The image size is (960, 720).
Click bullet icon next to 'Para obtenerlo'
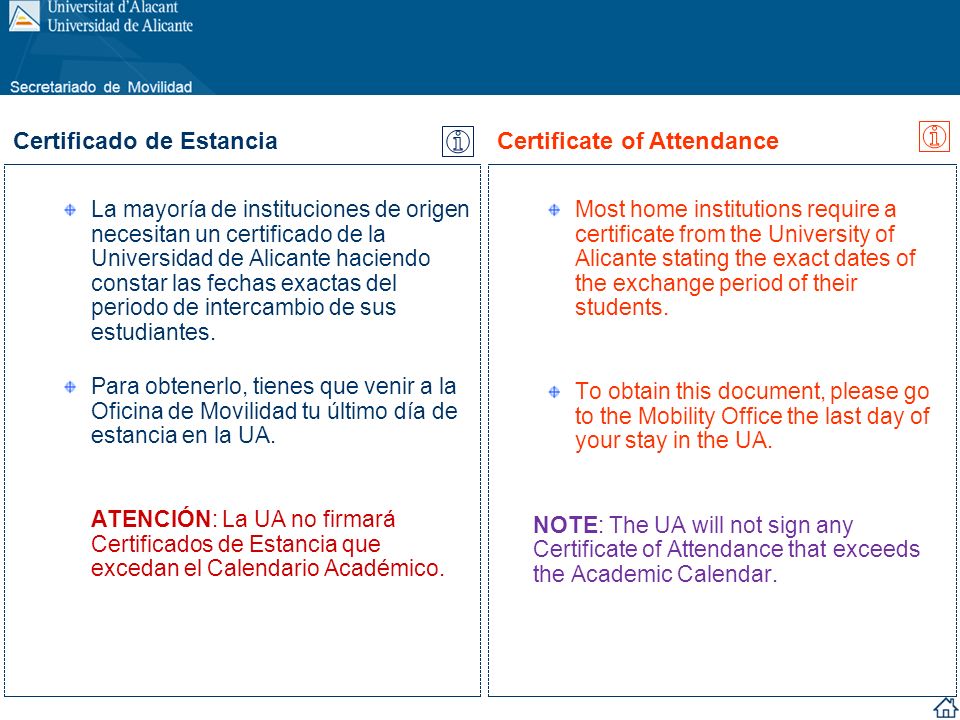click(x=70, y=387)
